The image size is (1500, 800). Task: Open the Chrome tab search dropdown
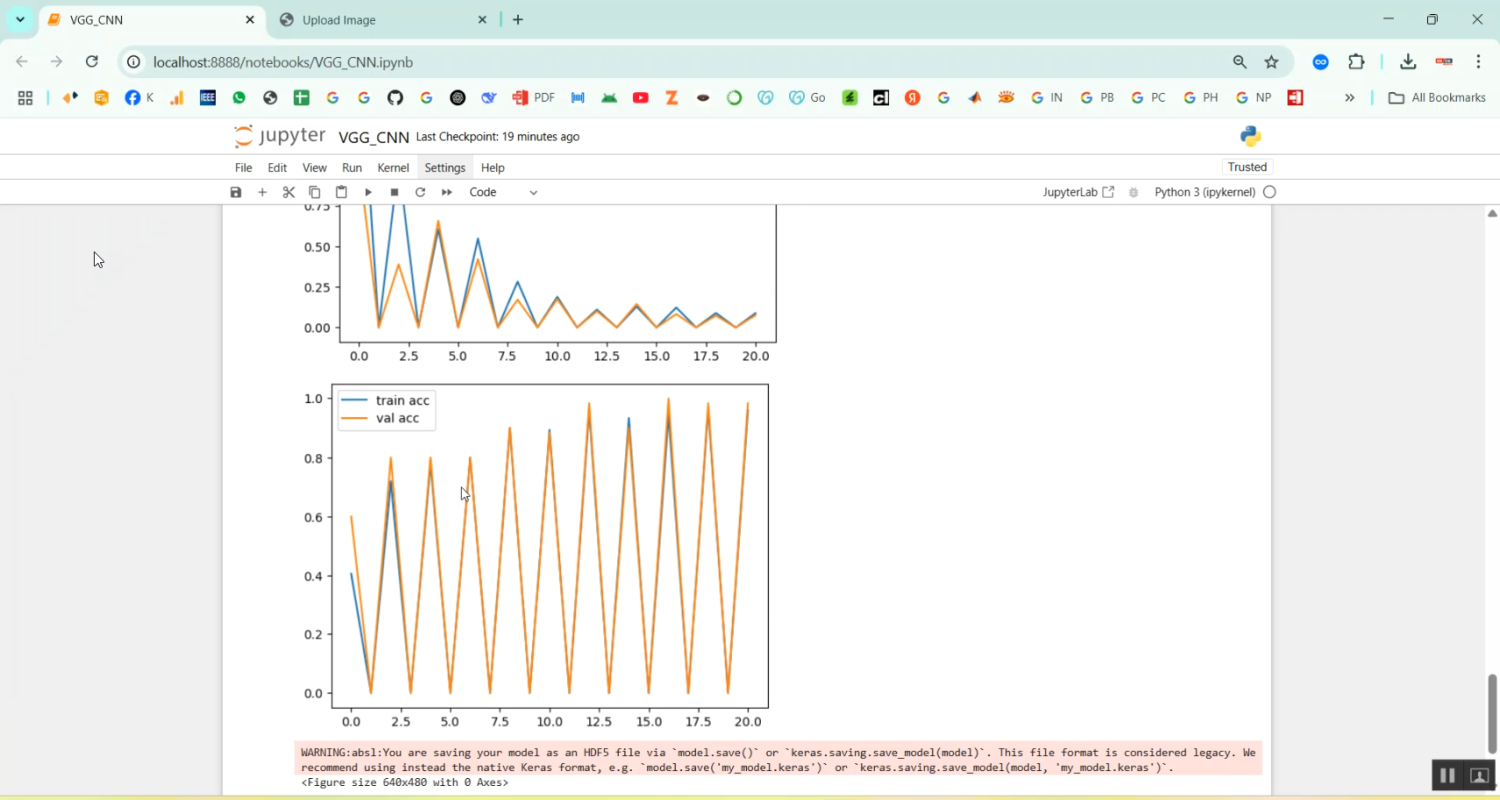(20, 19)
